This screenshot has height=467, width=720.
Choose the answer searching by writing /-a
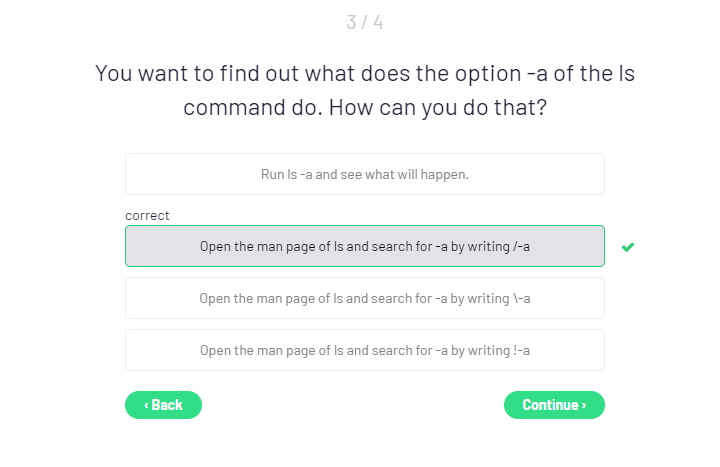(x=364, y=246)
